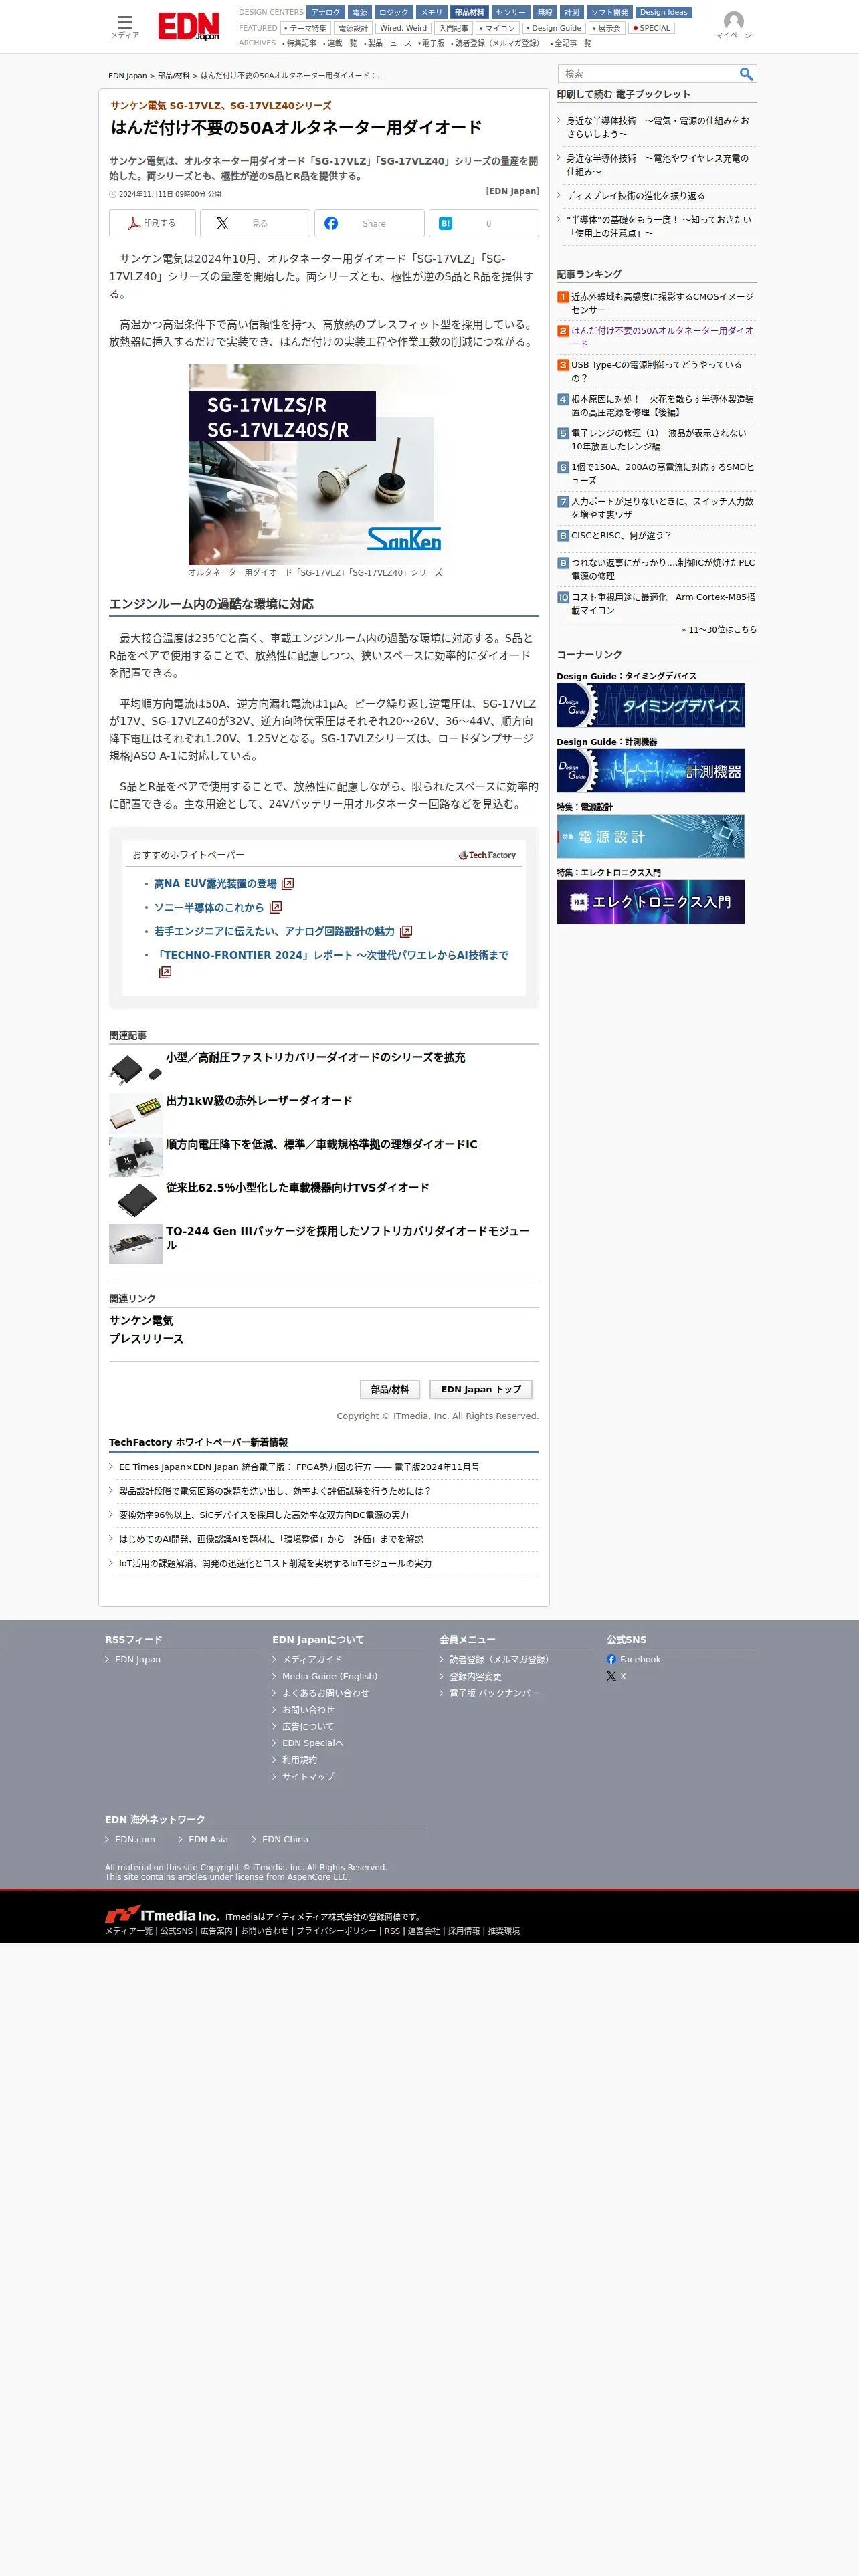Screen dimensions: 859x2576
Task: Open ranking item 3 USB Type-Cの電源制御
Action: (656, 371)
